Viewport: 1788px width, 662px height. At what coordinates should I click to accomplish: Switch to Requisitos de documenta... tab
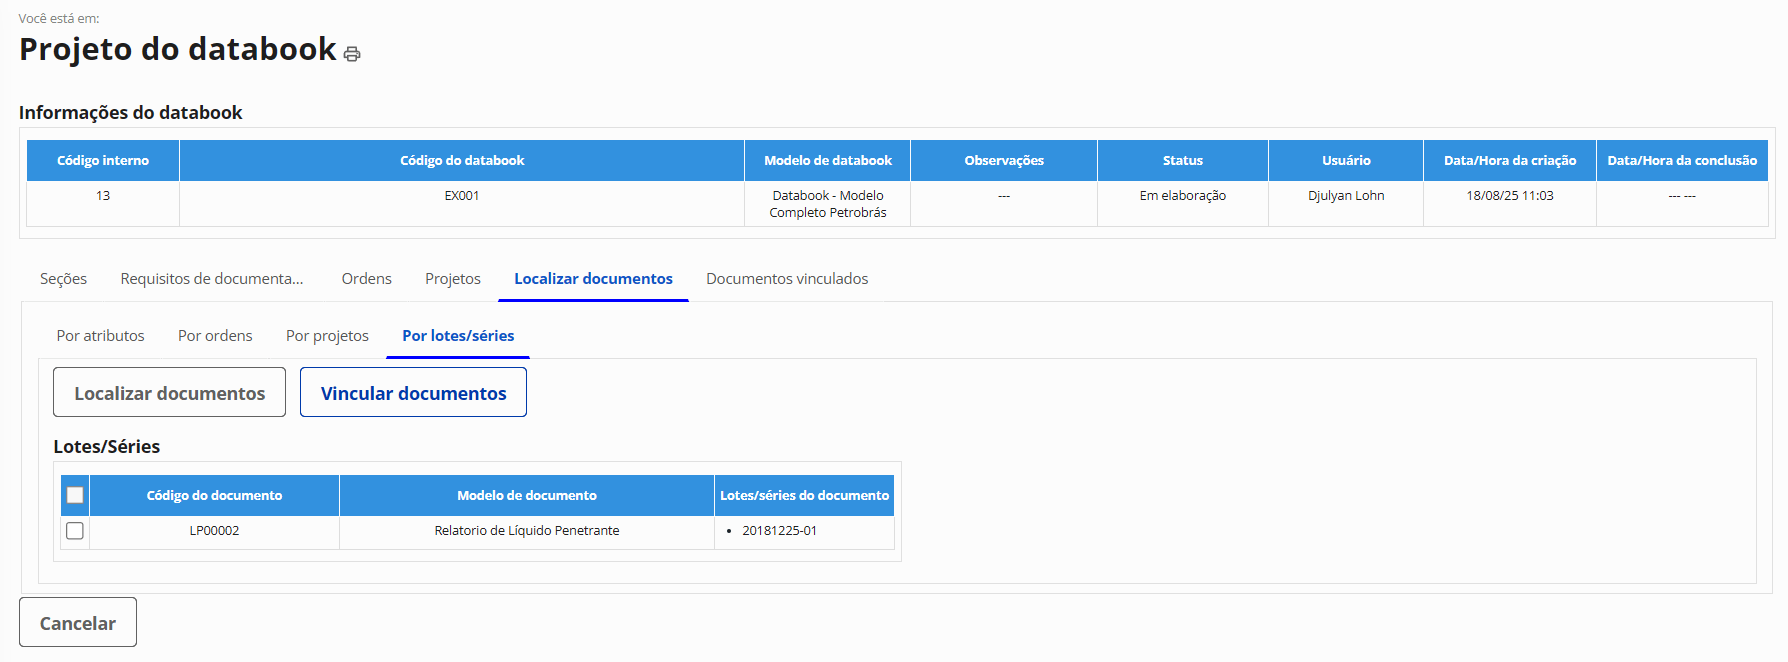[x=212, y=279]
